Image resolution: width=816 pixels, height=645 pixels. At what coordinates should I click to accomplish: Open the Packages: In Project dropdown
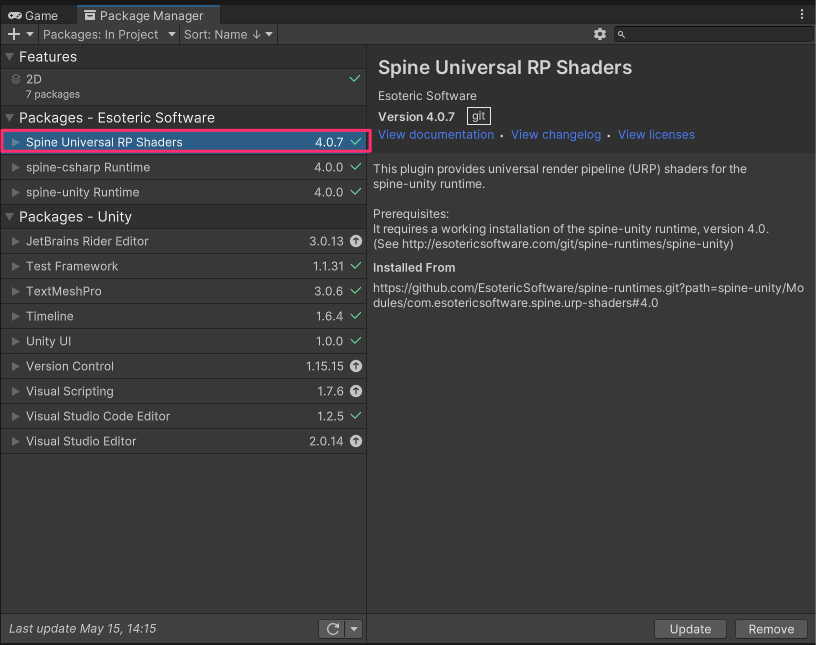coord(109,34)
